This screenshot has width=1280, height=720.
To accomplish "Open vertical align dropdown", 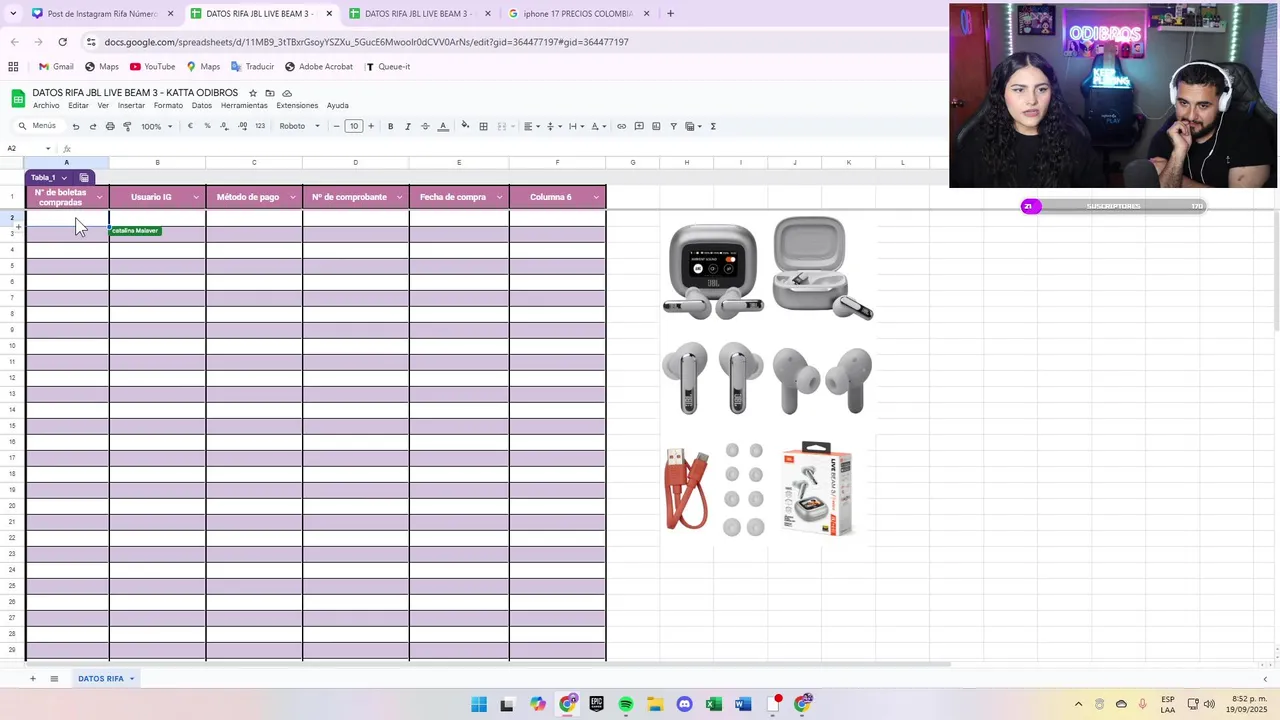I will pos(553,126).
